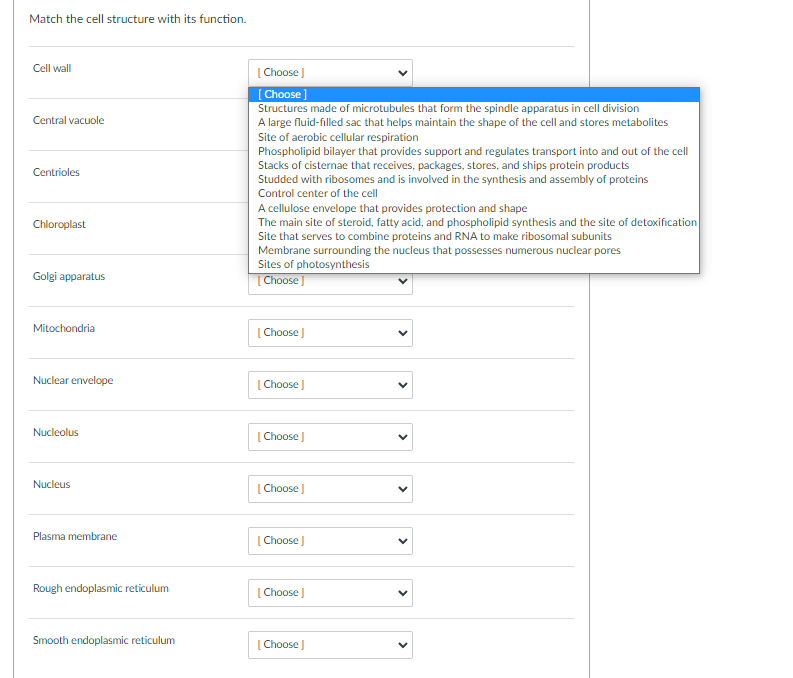Click the 'Chloroplast' label
Image resolution: width=793 pixels, height=678 pixels.
[59, 225]
